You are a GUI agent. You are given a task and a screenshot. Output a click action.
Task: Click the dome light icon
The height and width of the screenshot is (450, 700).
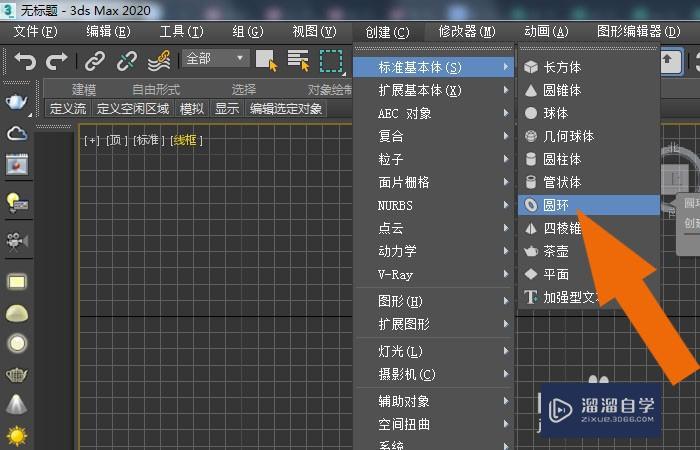pos(17,314)
